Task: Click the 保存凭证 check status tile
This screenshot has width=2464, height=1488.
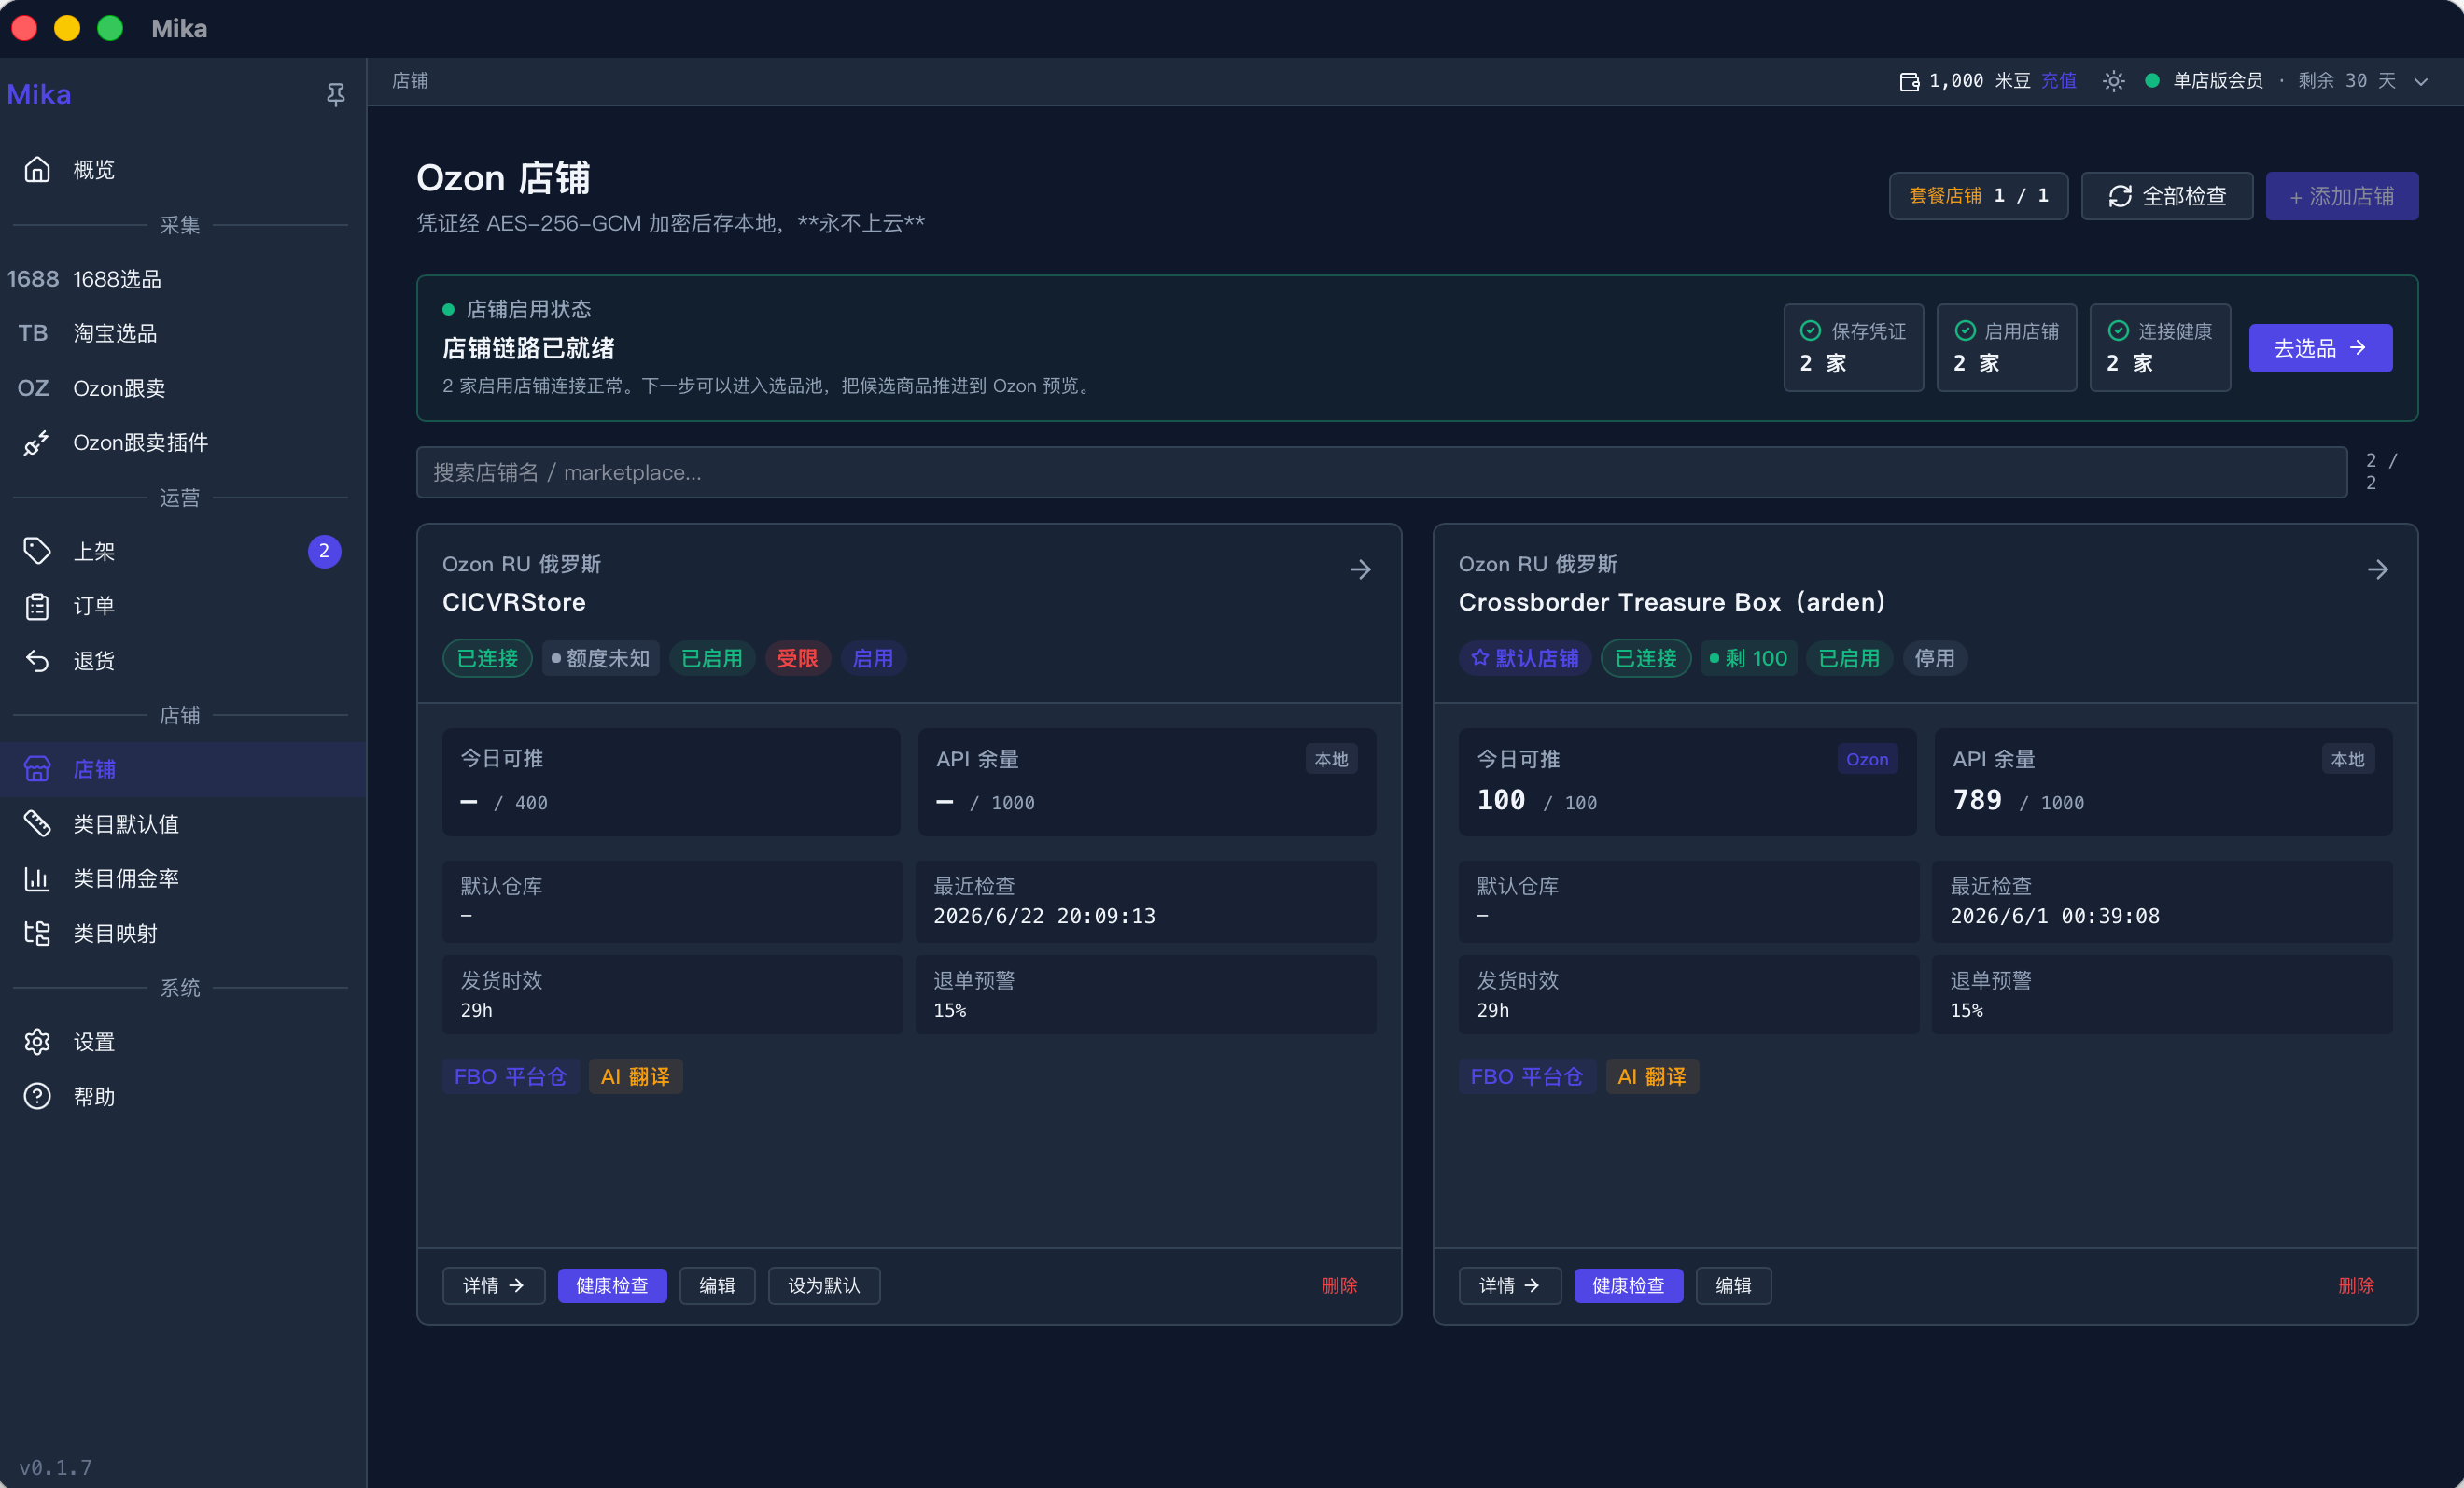Action: (x=1853, y=347)
